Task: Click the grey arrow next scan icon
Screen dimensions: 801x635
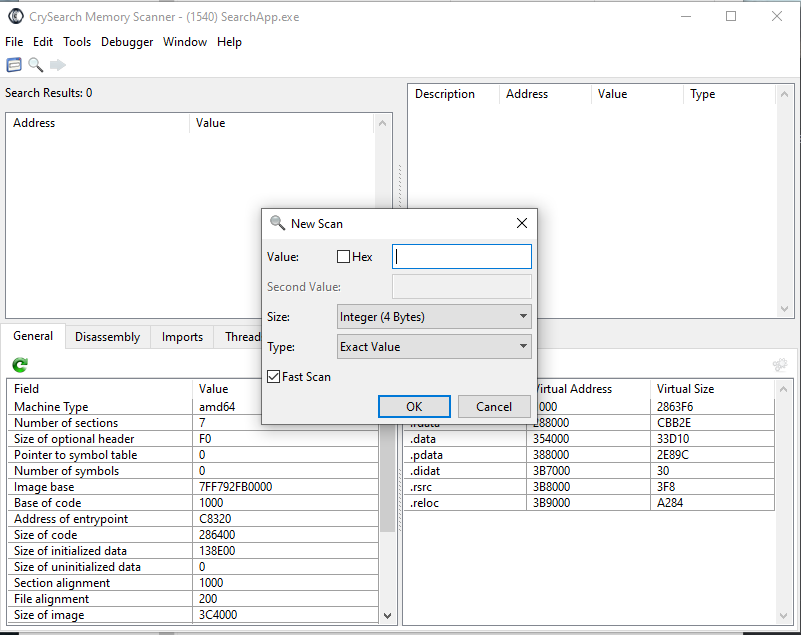Action: tap(58, 65)
